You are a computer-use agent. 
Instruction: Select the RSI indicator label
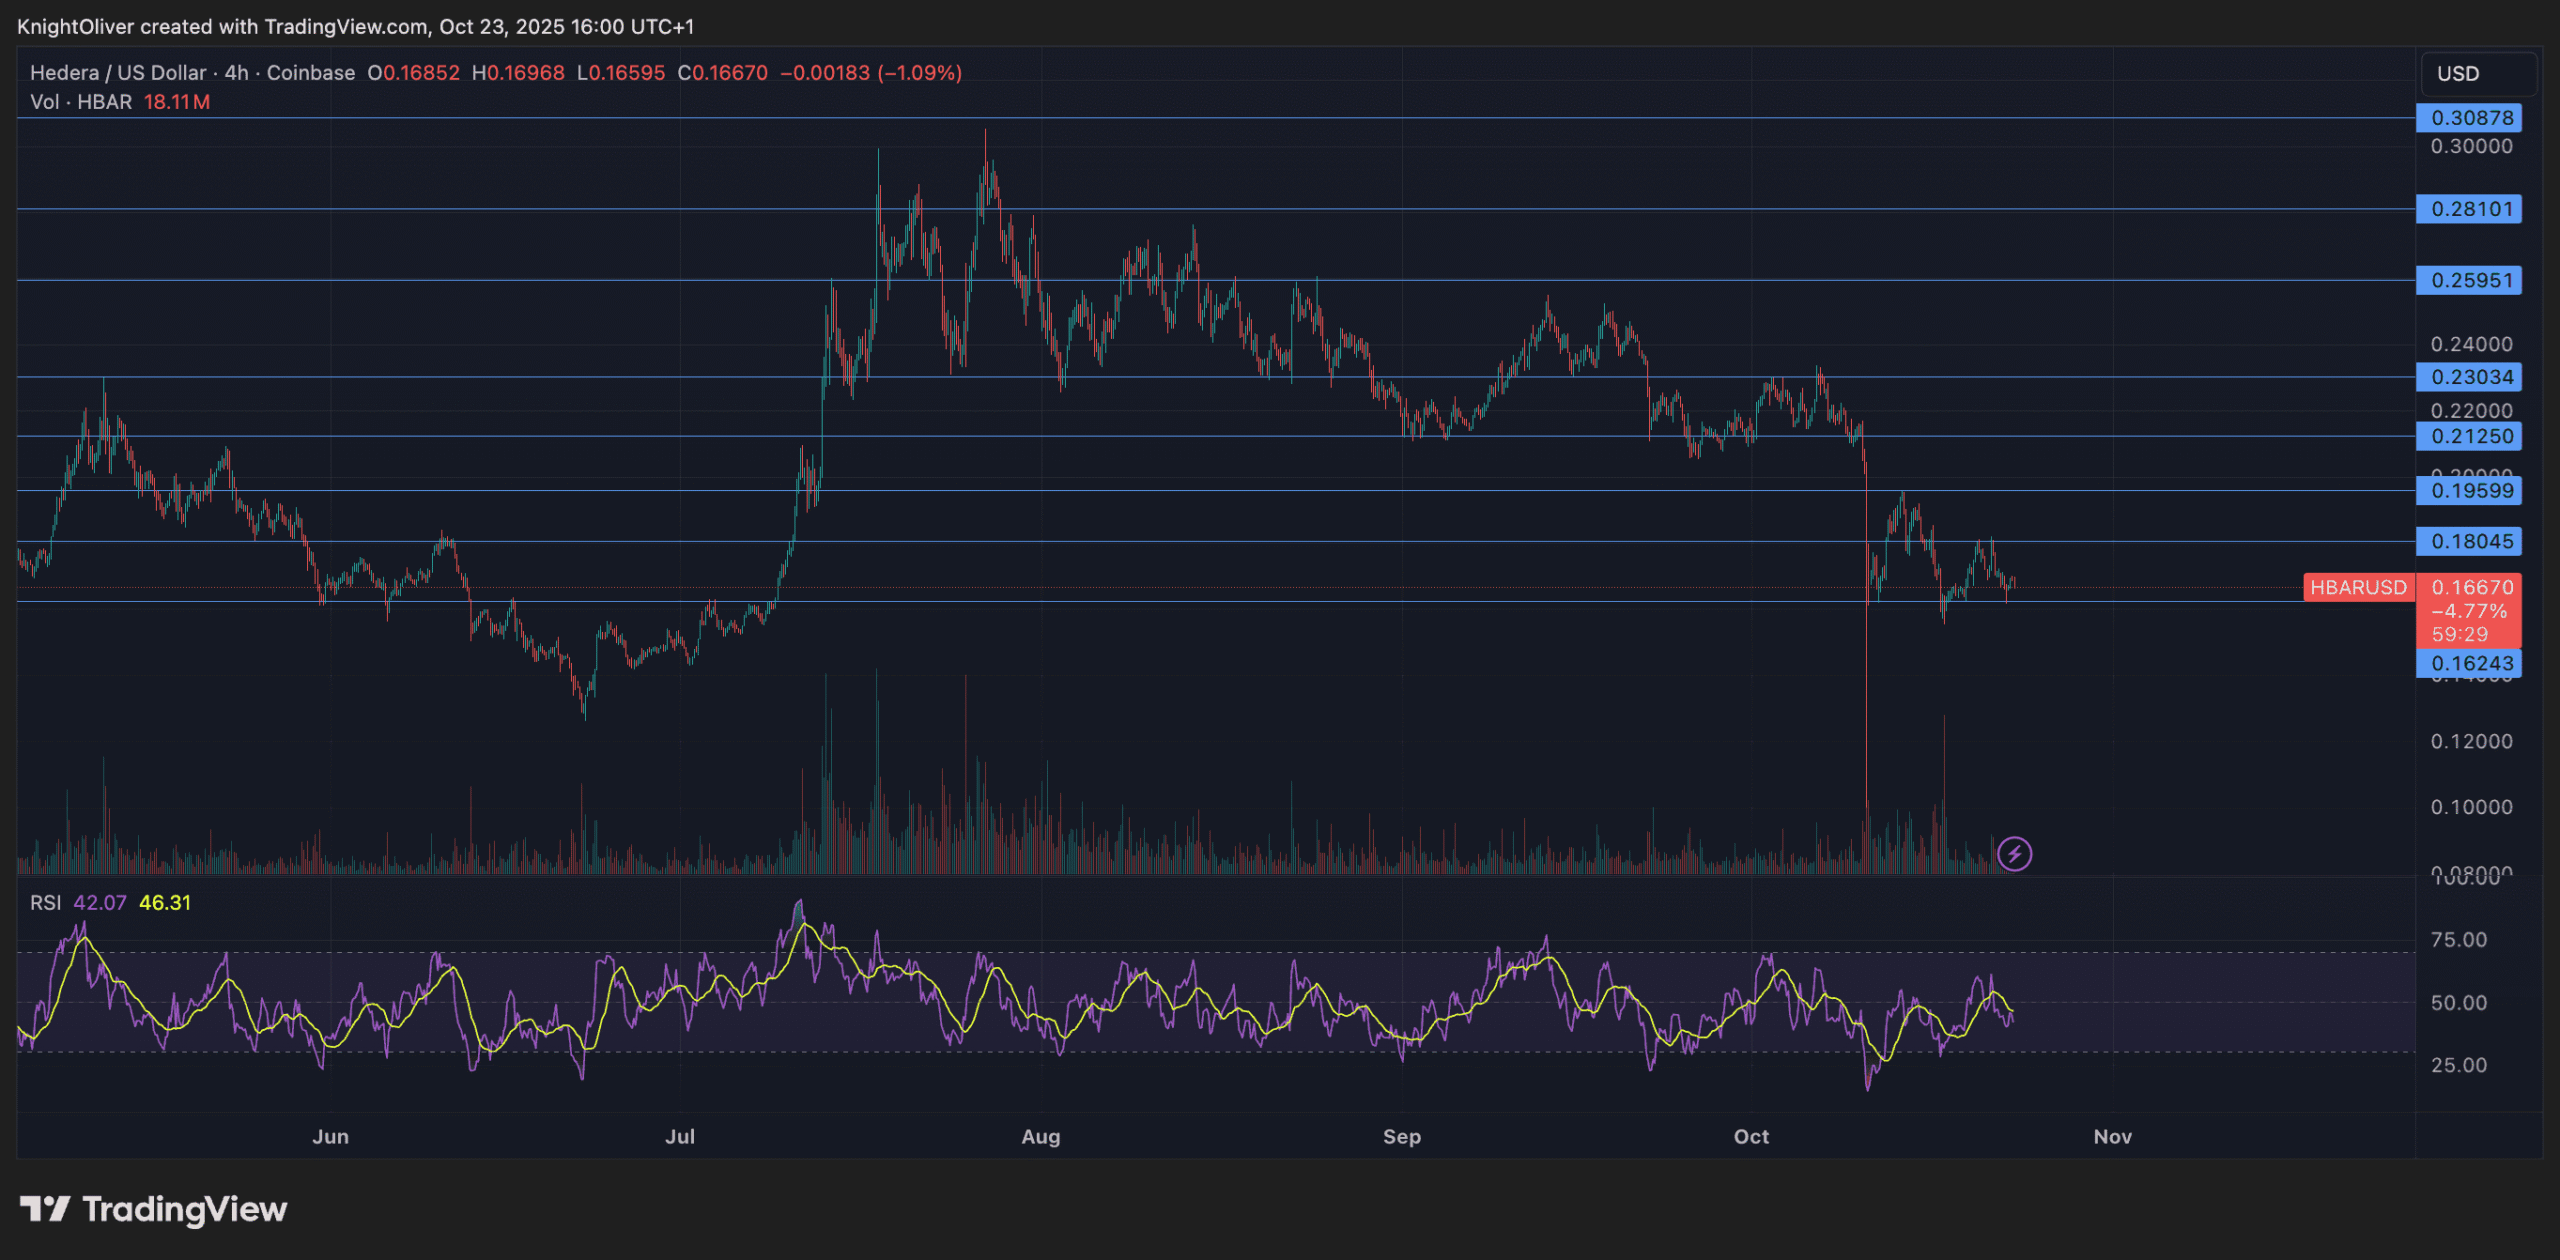click(x=45, y=902)
